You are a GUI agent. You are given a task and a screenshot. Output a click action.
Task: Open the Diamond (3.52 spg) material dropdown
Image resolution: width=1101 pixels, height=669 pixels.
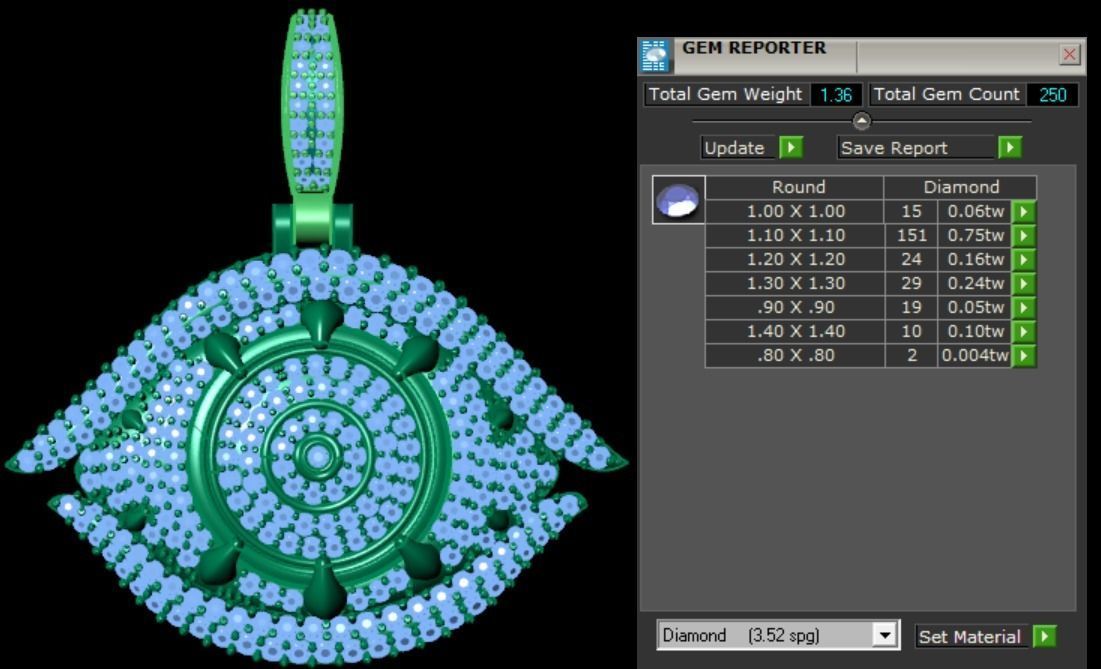[885, 635]
